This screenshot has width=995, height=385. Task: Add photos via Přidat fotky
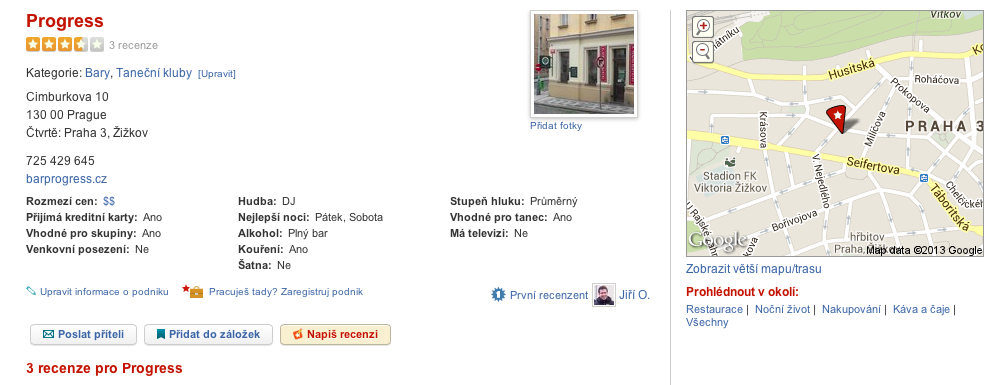(x=556, y=126)
